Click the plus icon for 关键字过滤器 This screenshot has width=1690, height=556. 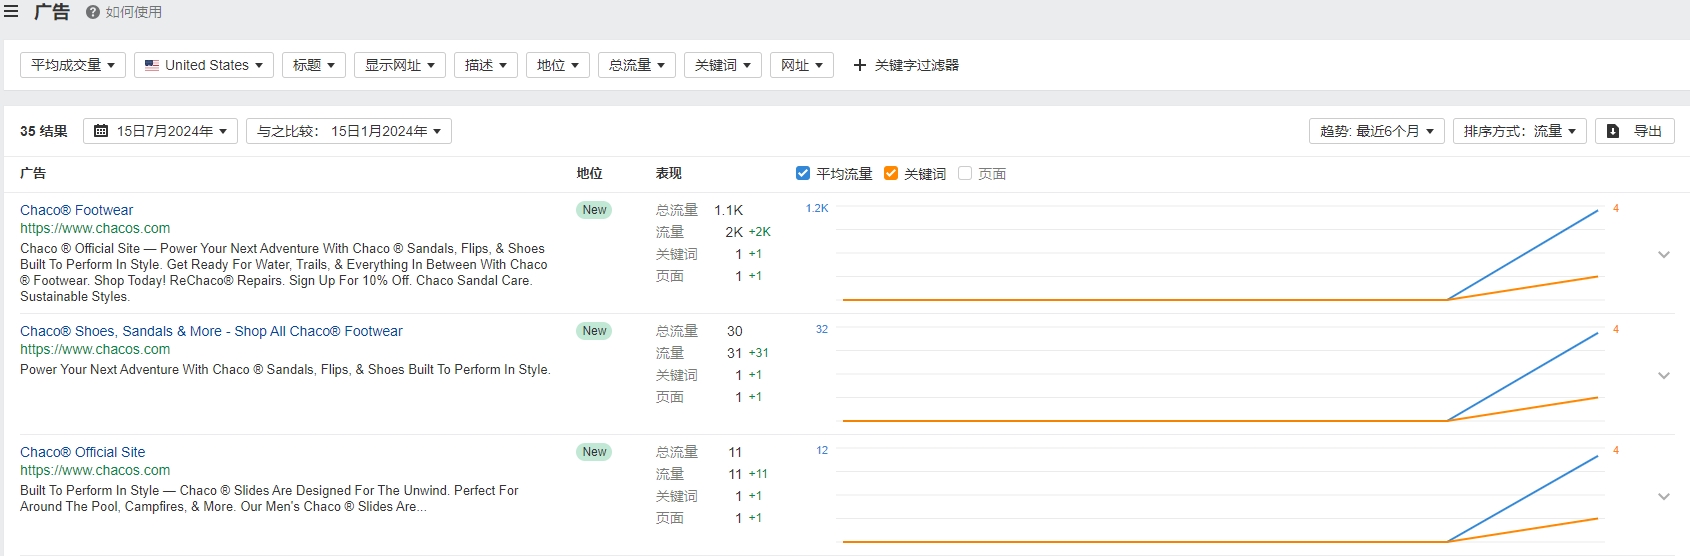[x=859, y=65]
